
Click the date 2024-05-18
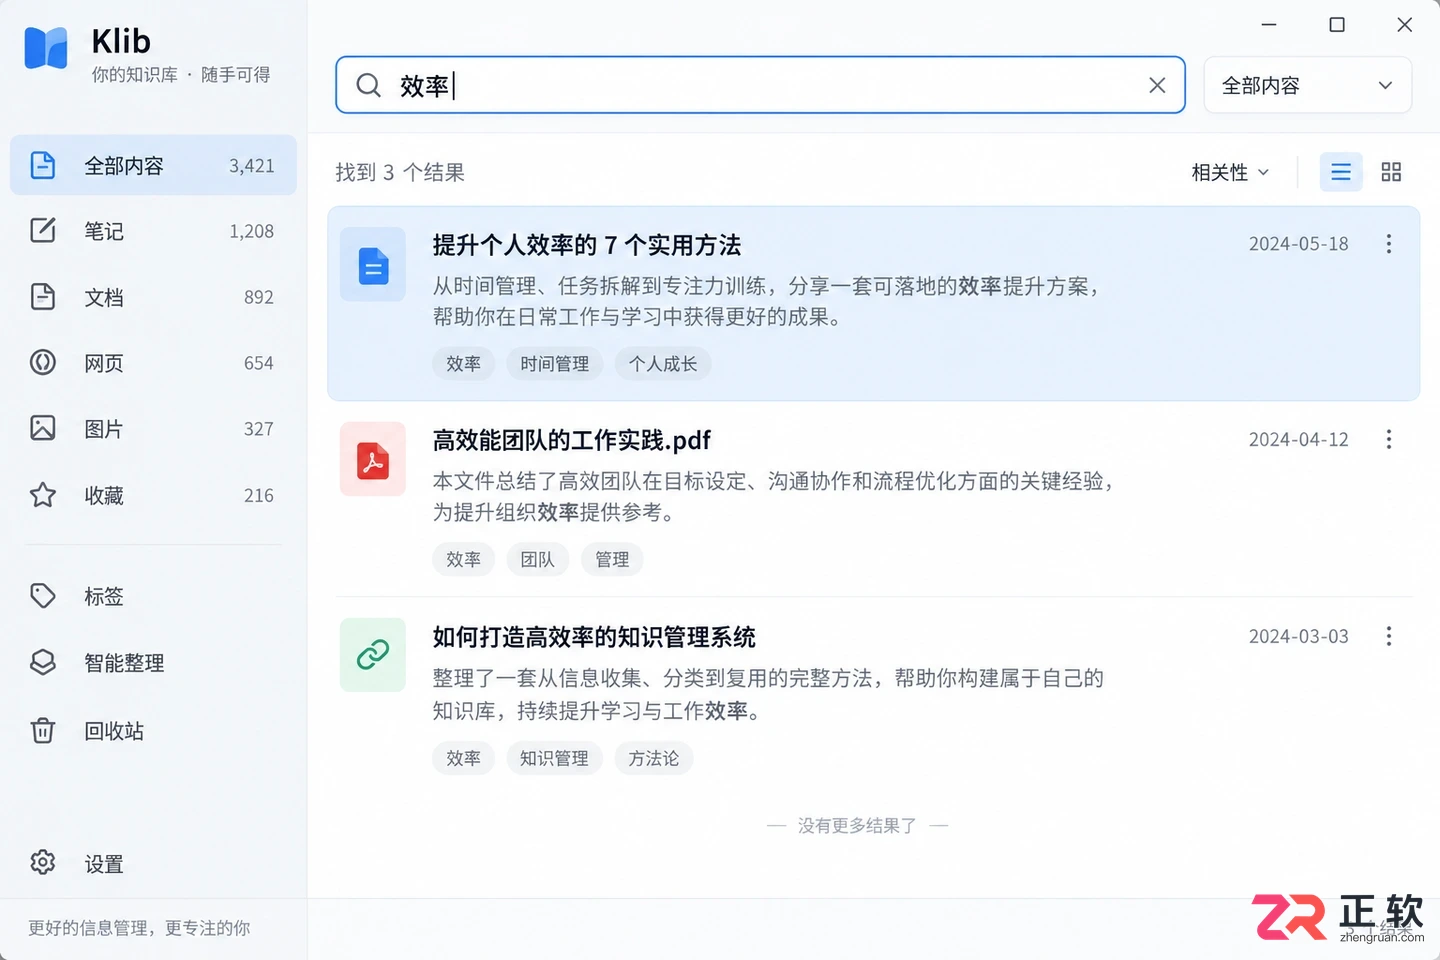click(x=1298, y=244)
